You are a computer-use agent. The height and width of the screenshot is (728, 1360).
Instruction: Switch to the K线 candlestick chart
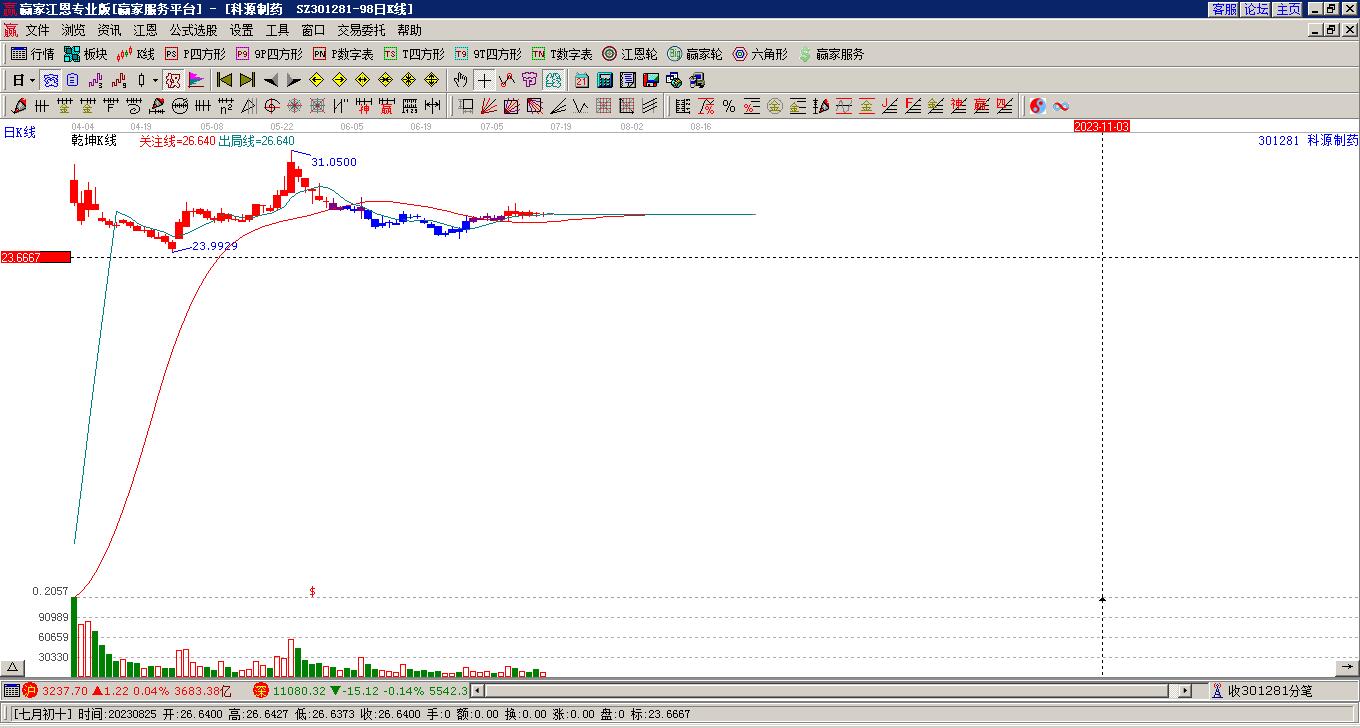(135, 54)
